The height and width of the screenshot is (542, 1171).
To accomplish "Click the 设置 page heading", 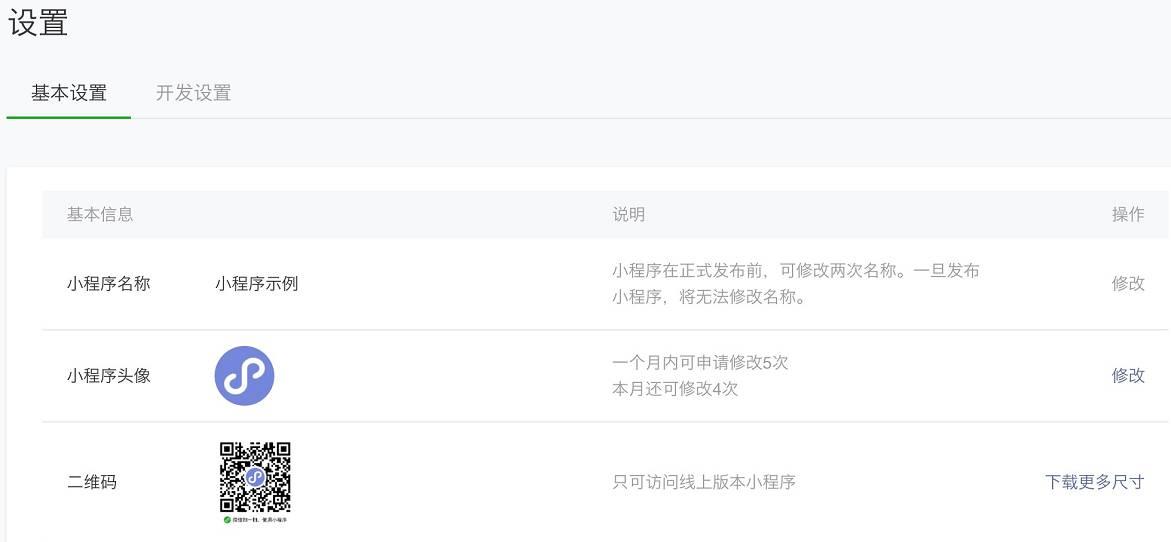I will tap(38, 23).
